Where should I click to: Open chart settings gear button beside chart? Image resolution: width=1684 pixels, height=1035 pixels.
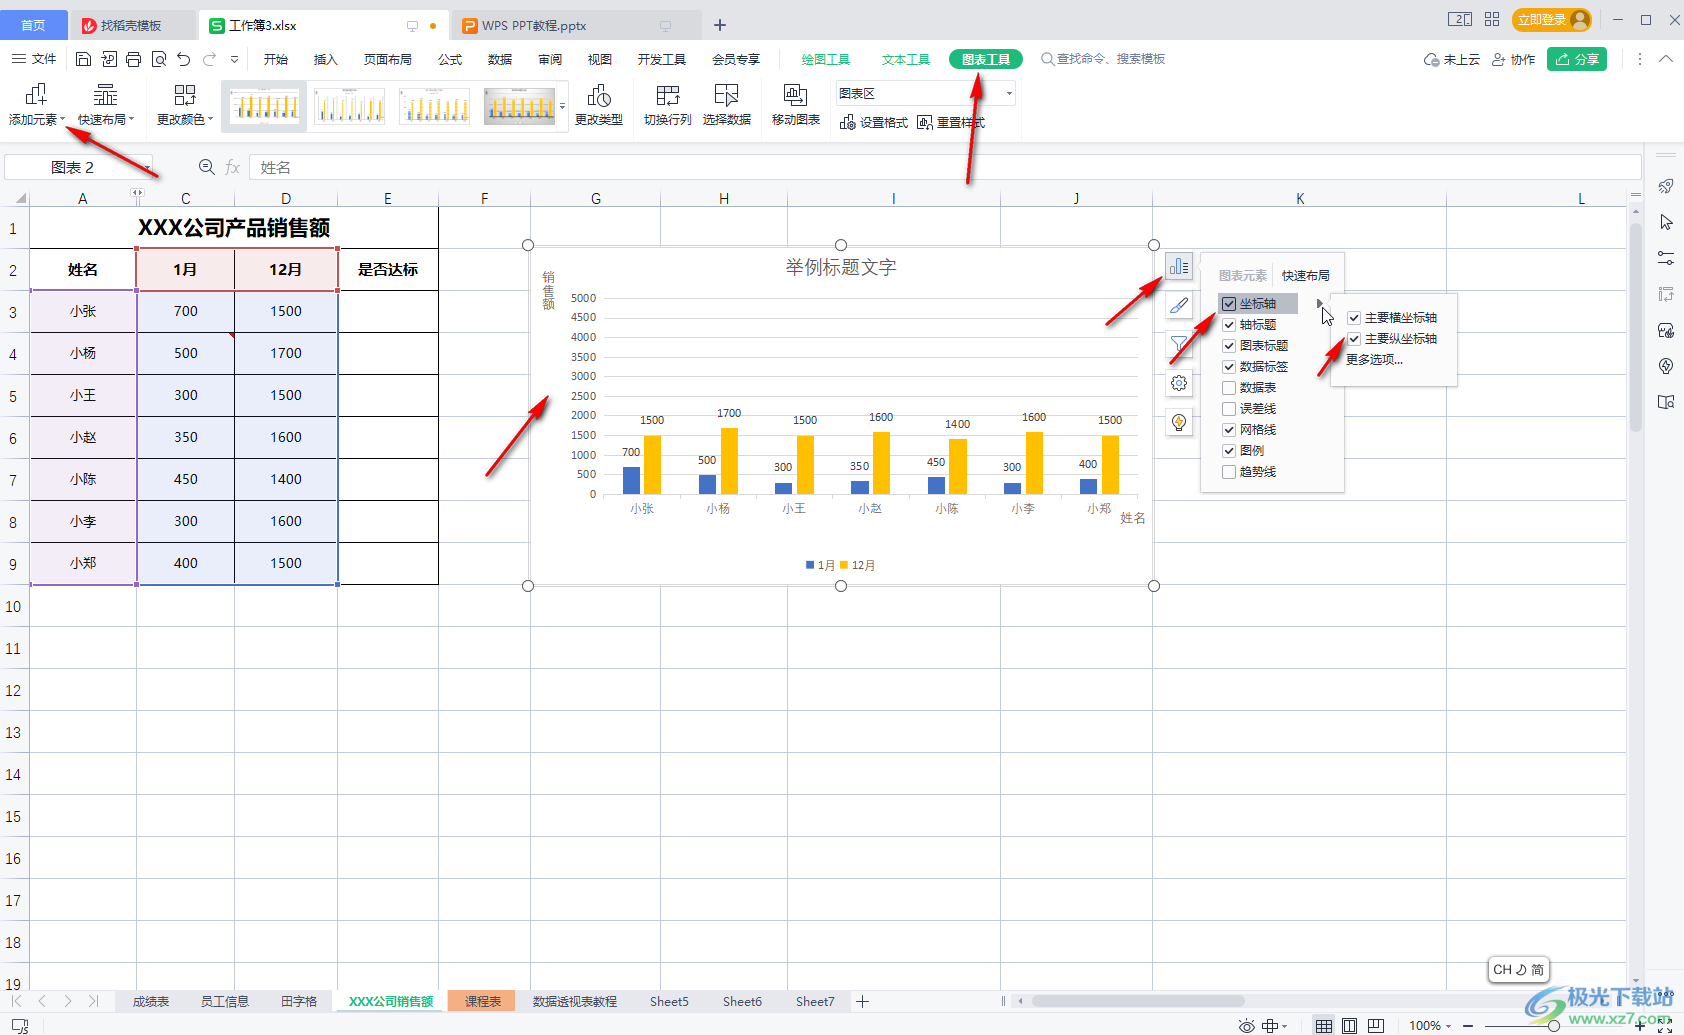click(1179, 383)
